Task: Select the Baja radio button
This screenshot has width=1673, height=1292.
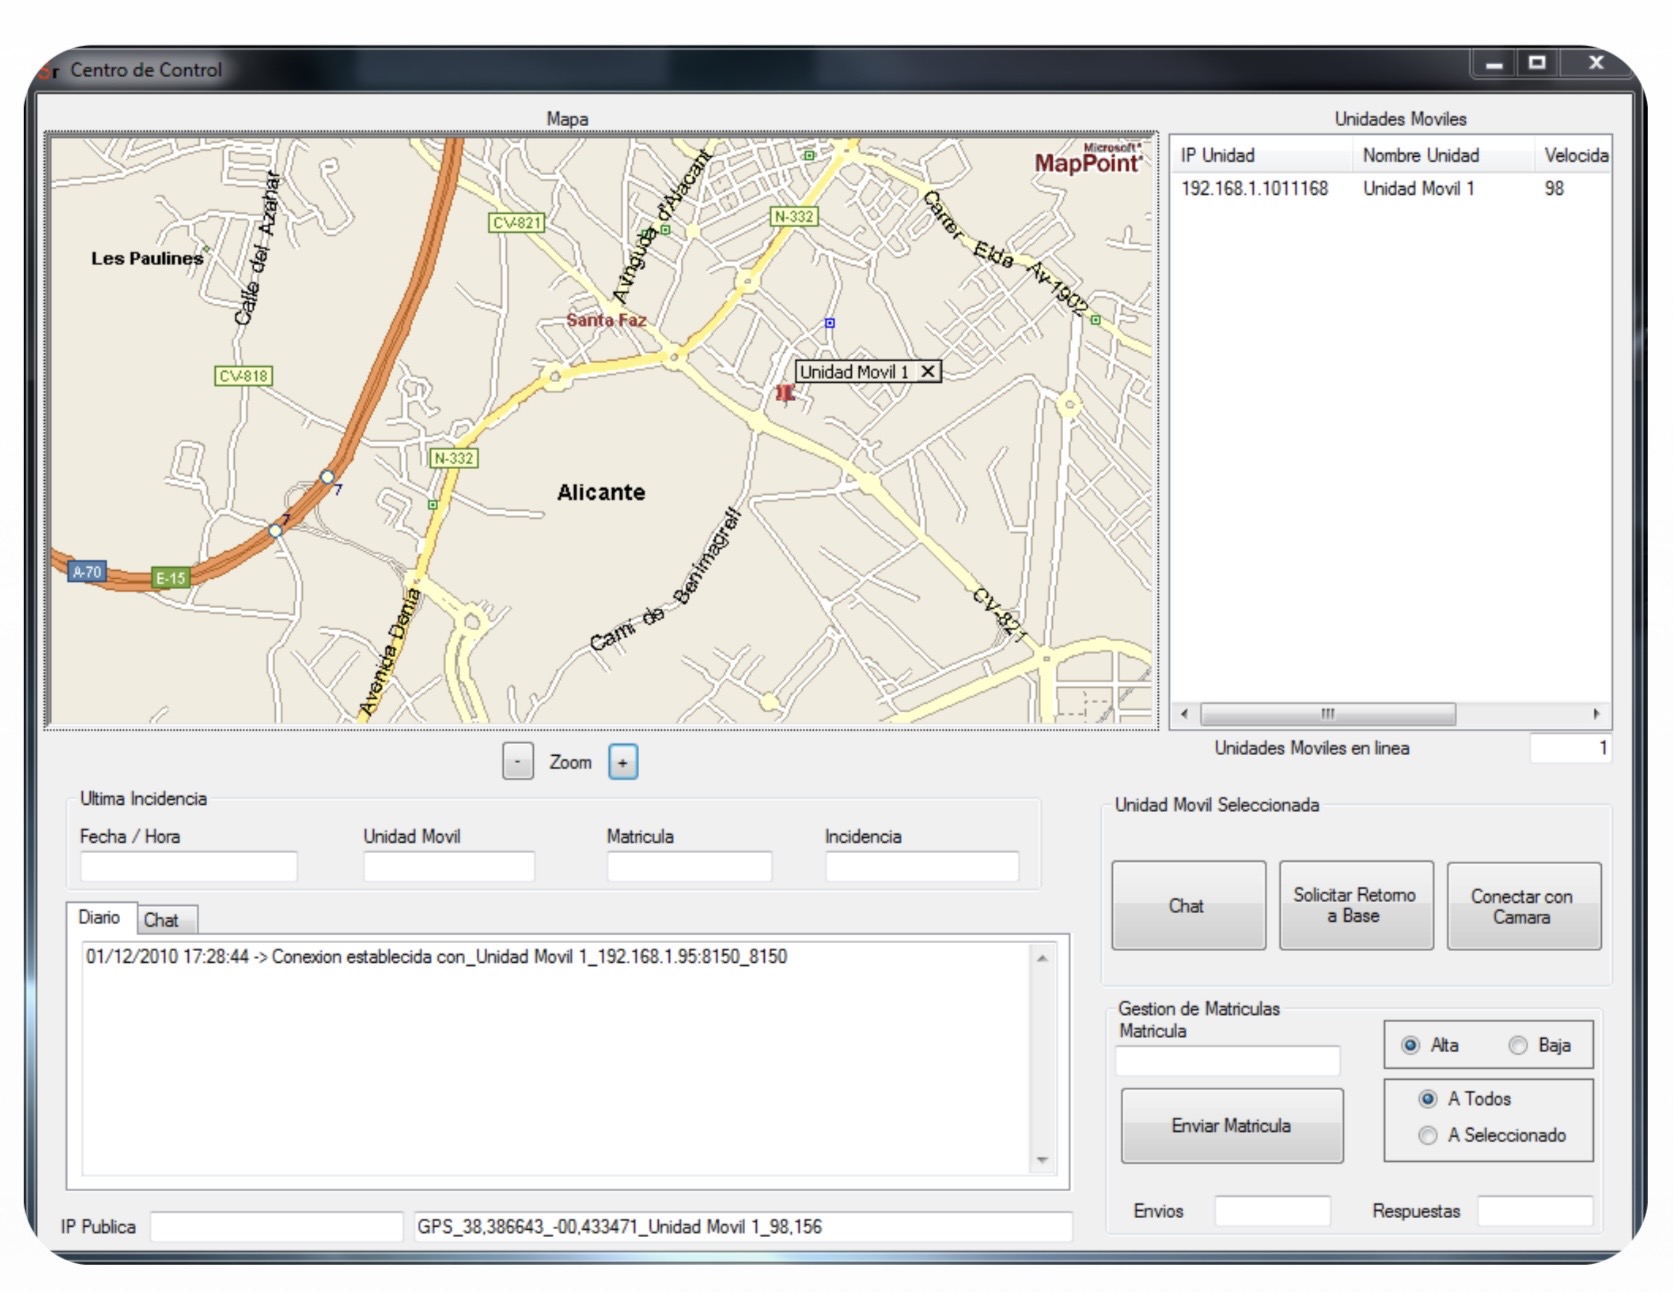Action: [1518, 1045]
